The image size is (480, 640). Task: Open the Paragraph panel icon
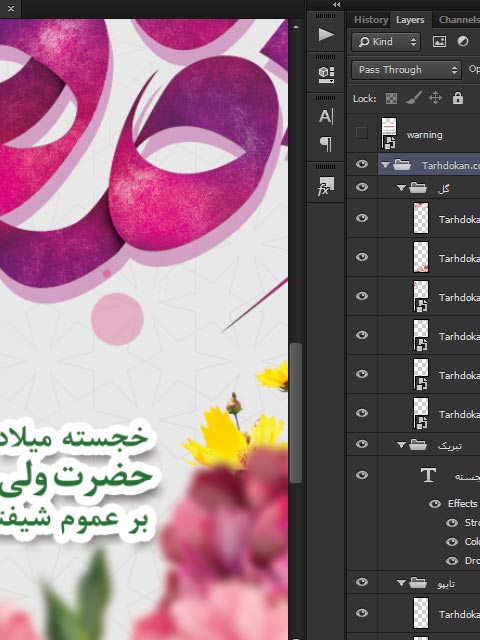tap(326, 144)
